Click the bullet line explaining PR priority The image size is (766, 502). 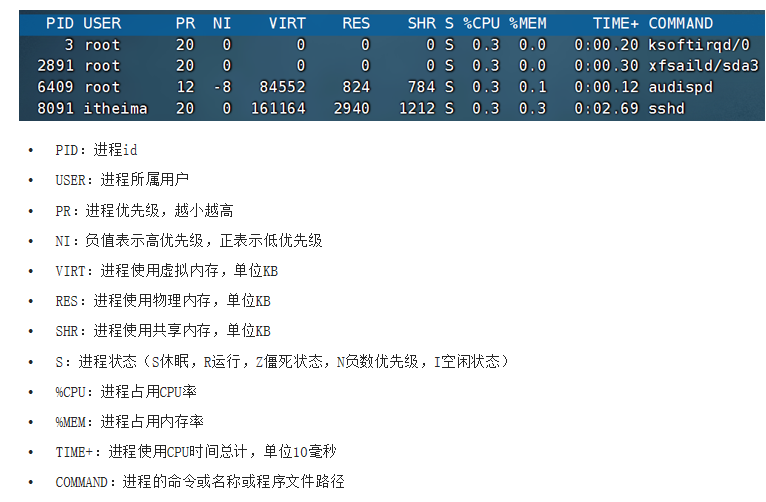tap(144, 210)
